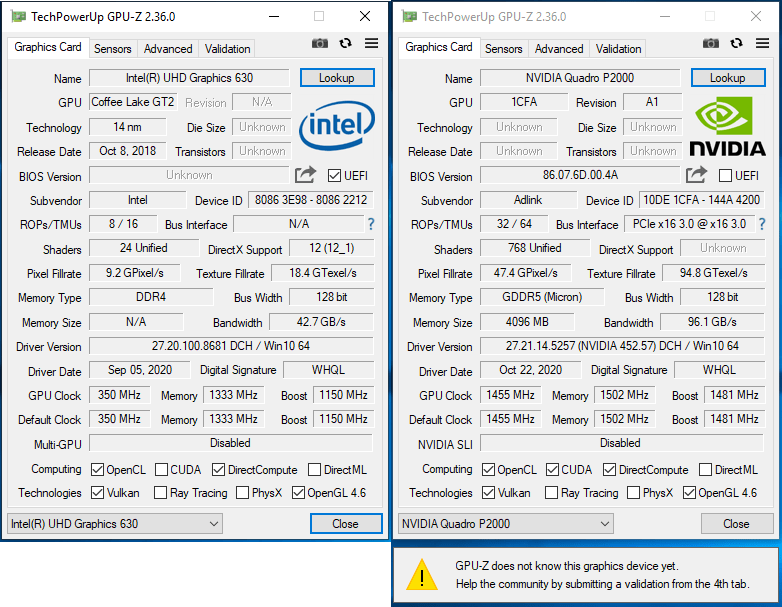
Task: Open hamburger menu in NVIDIA GPU-Z window
Action: pos(762,43)
